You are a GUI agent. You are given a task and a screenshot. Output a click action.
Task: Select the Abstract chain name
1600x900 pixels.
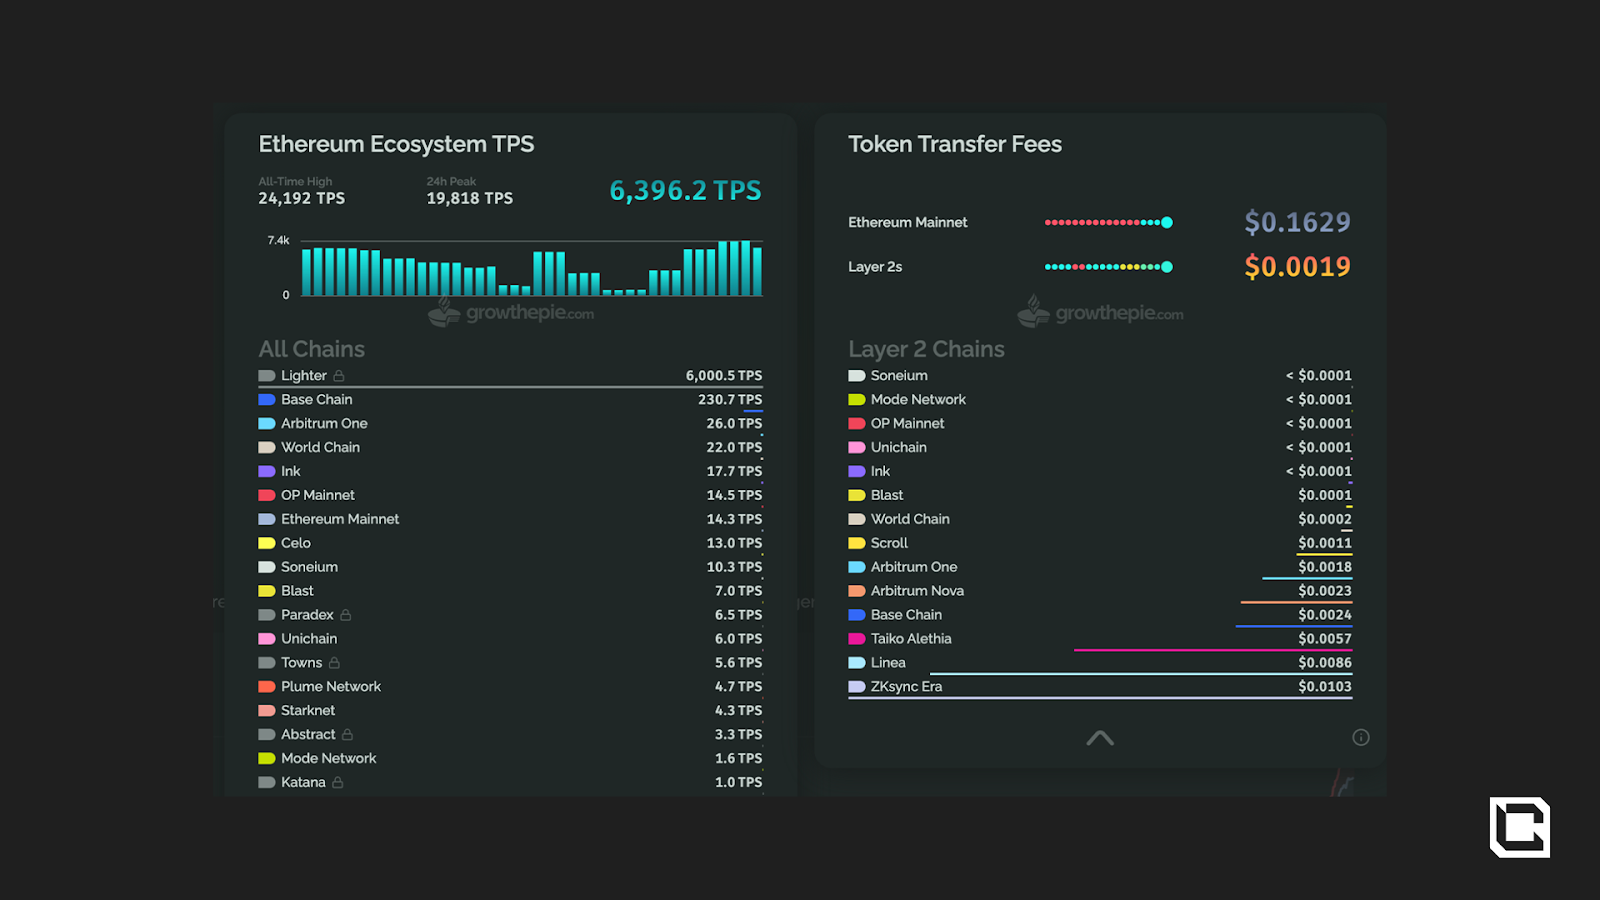point(308,735)
